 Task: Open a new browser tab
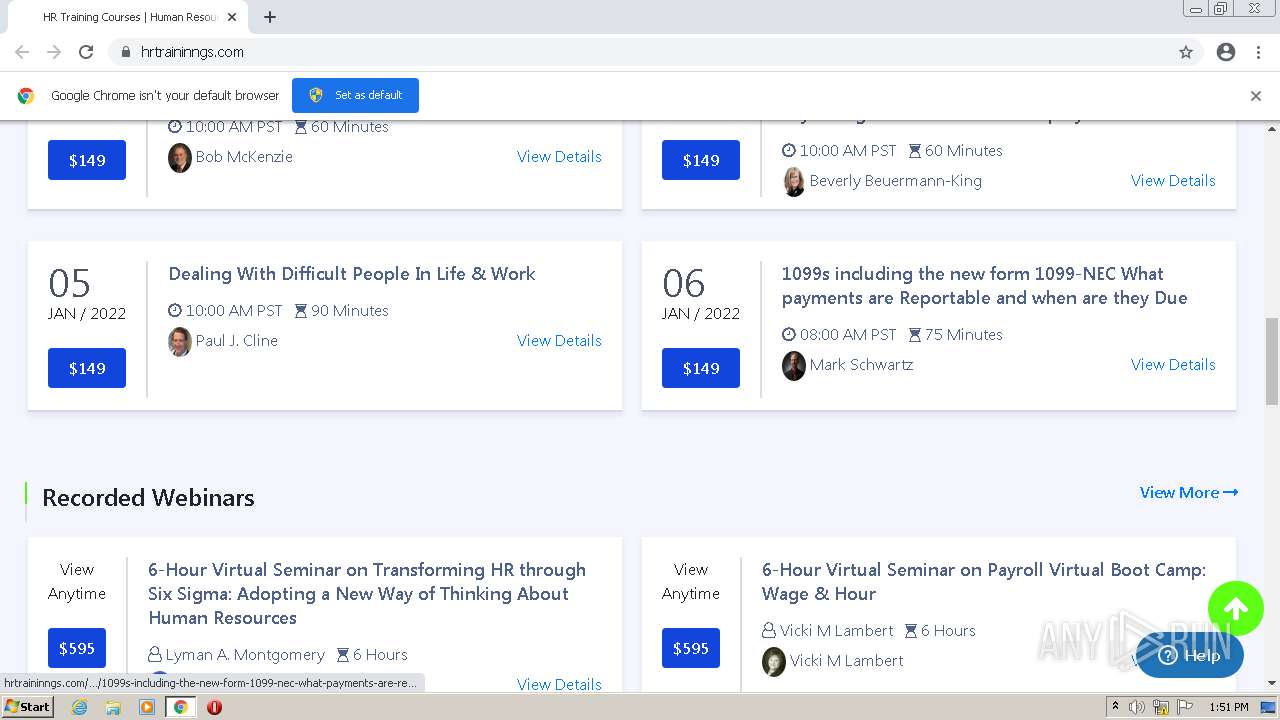coord(270,17)
